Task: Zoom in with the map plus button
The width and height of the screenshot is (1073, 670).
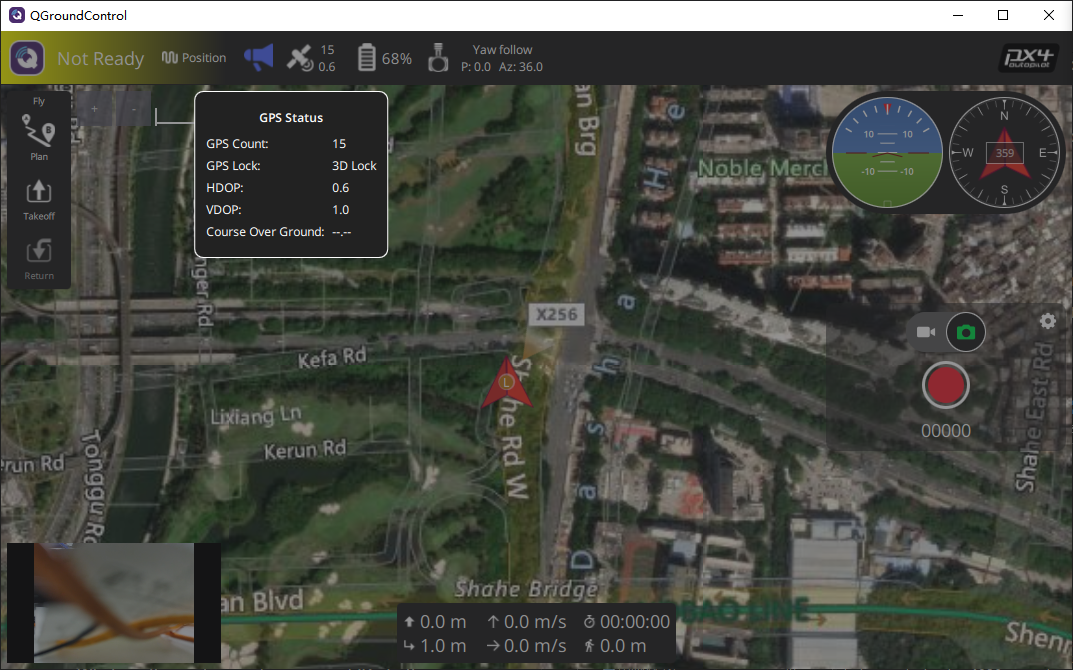Action: [94, 109]
